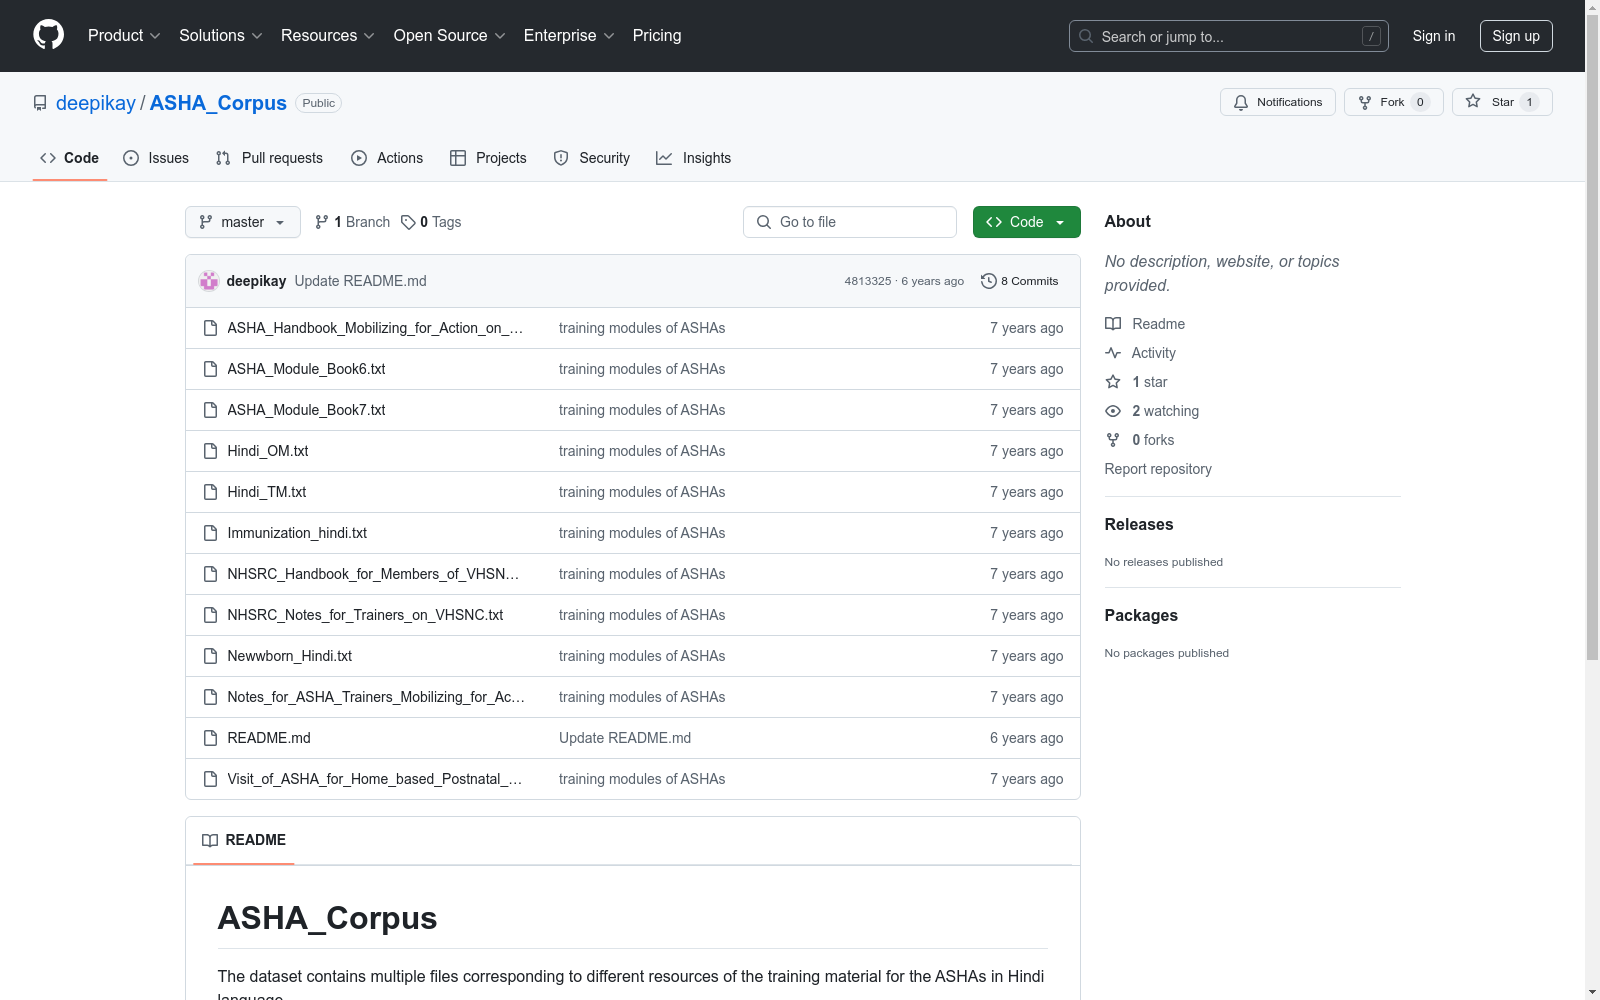Open the Packages section heading
Image resolution: width=1600 pixels, height=1000 pixels.
[x=1141, y=615]
